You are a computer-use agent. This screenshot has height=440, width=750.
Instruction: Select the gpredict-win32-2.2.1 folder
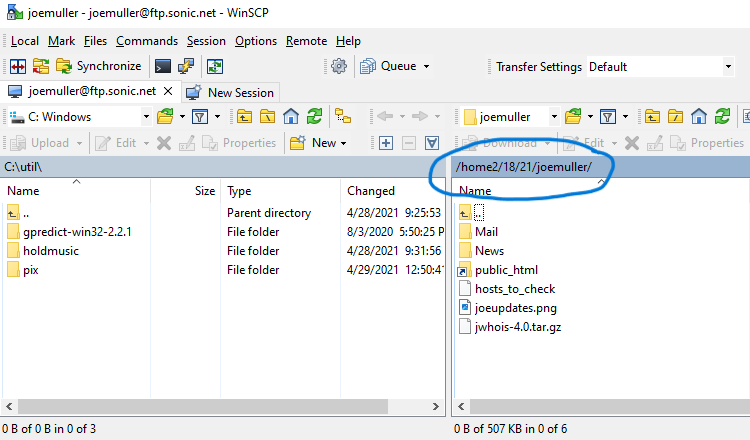tap(70, 232)
